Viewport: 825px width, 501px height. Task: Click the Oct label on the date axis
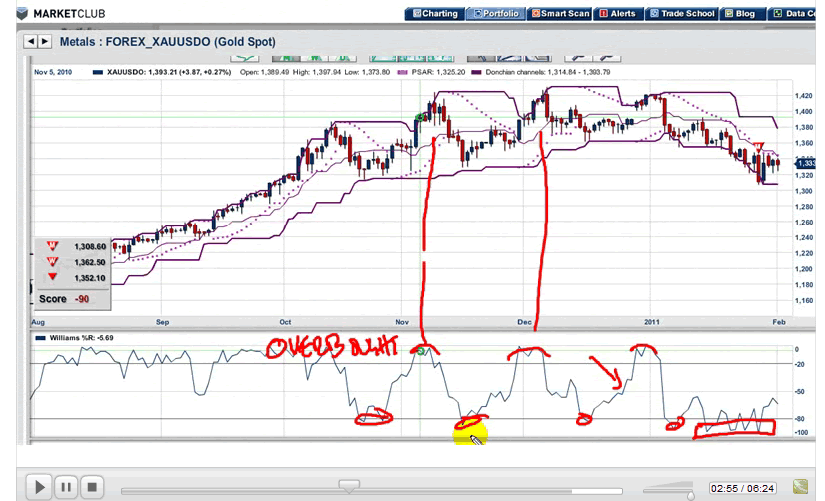[285, 322]
